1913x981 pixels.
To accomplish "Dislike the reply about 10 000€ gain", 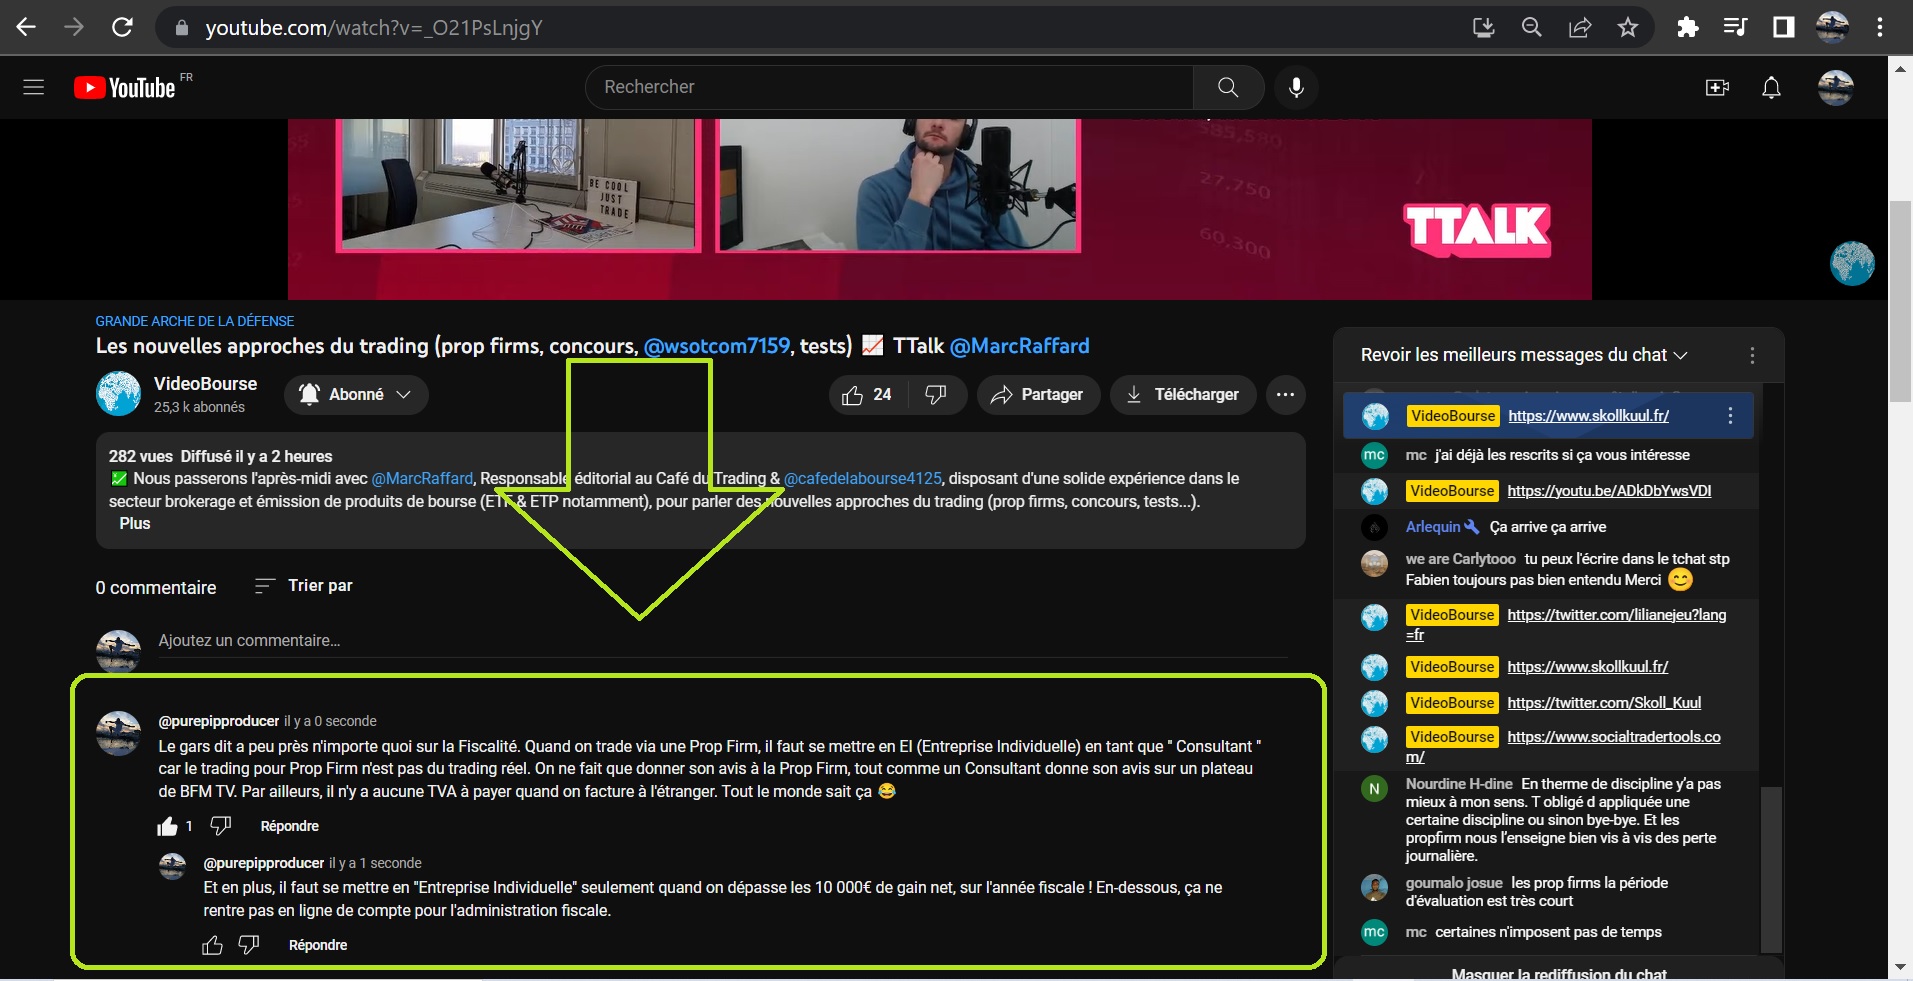I will click(x=249, y=945).
